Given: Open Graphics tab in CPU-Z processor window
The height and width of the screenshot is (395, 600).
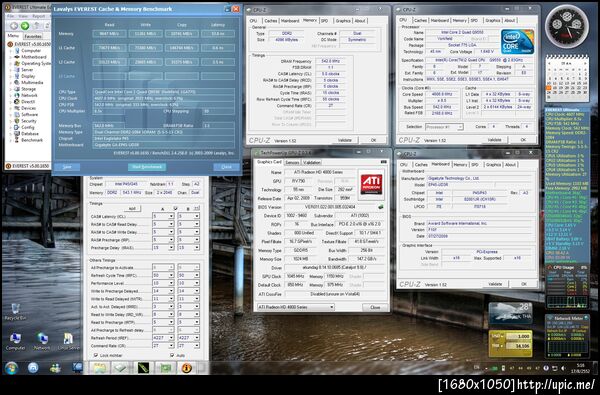Looking at the screenshot, I should [x=492, y=20].
